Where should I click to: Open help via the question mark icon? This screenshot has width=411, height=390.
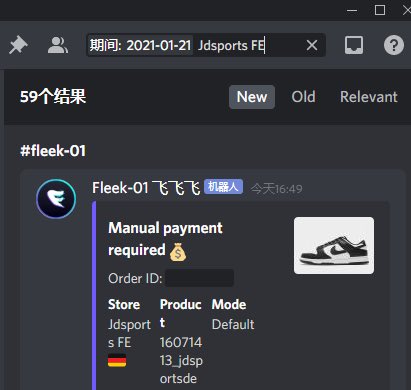click(394, 45)
